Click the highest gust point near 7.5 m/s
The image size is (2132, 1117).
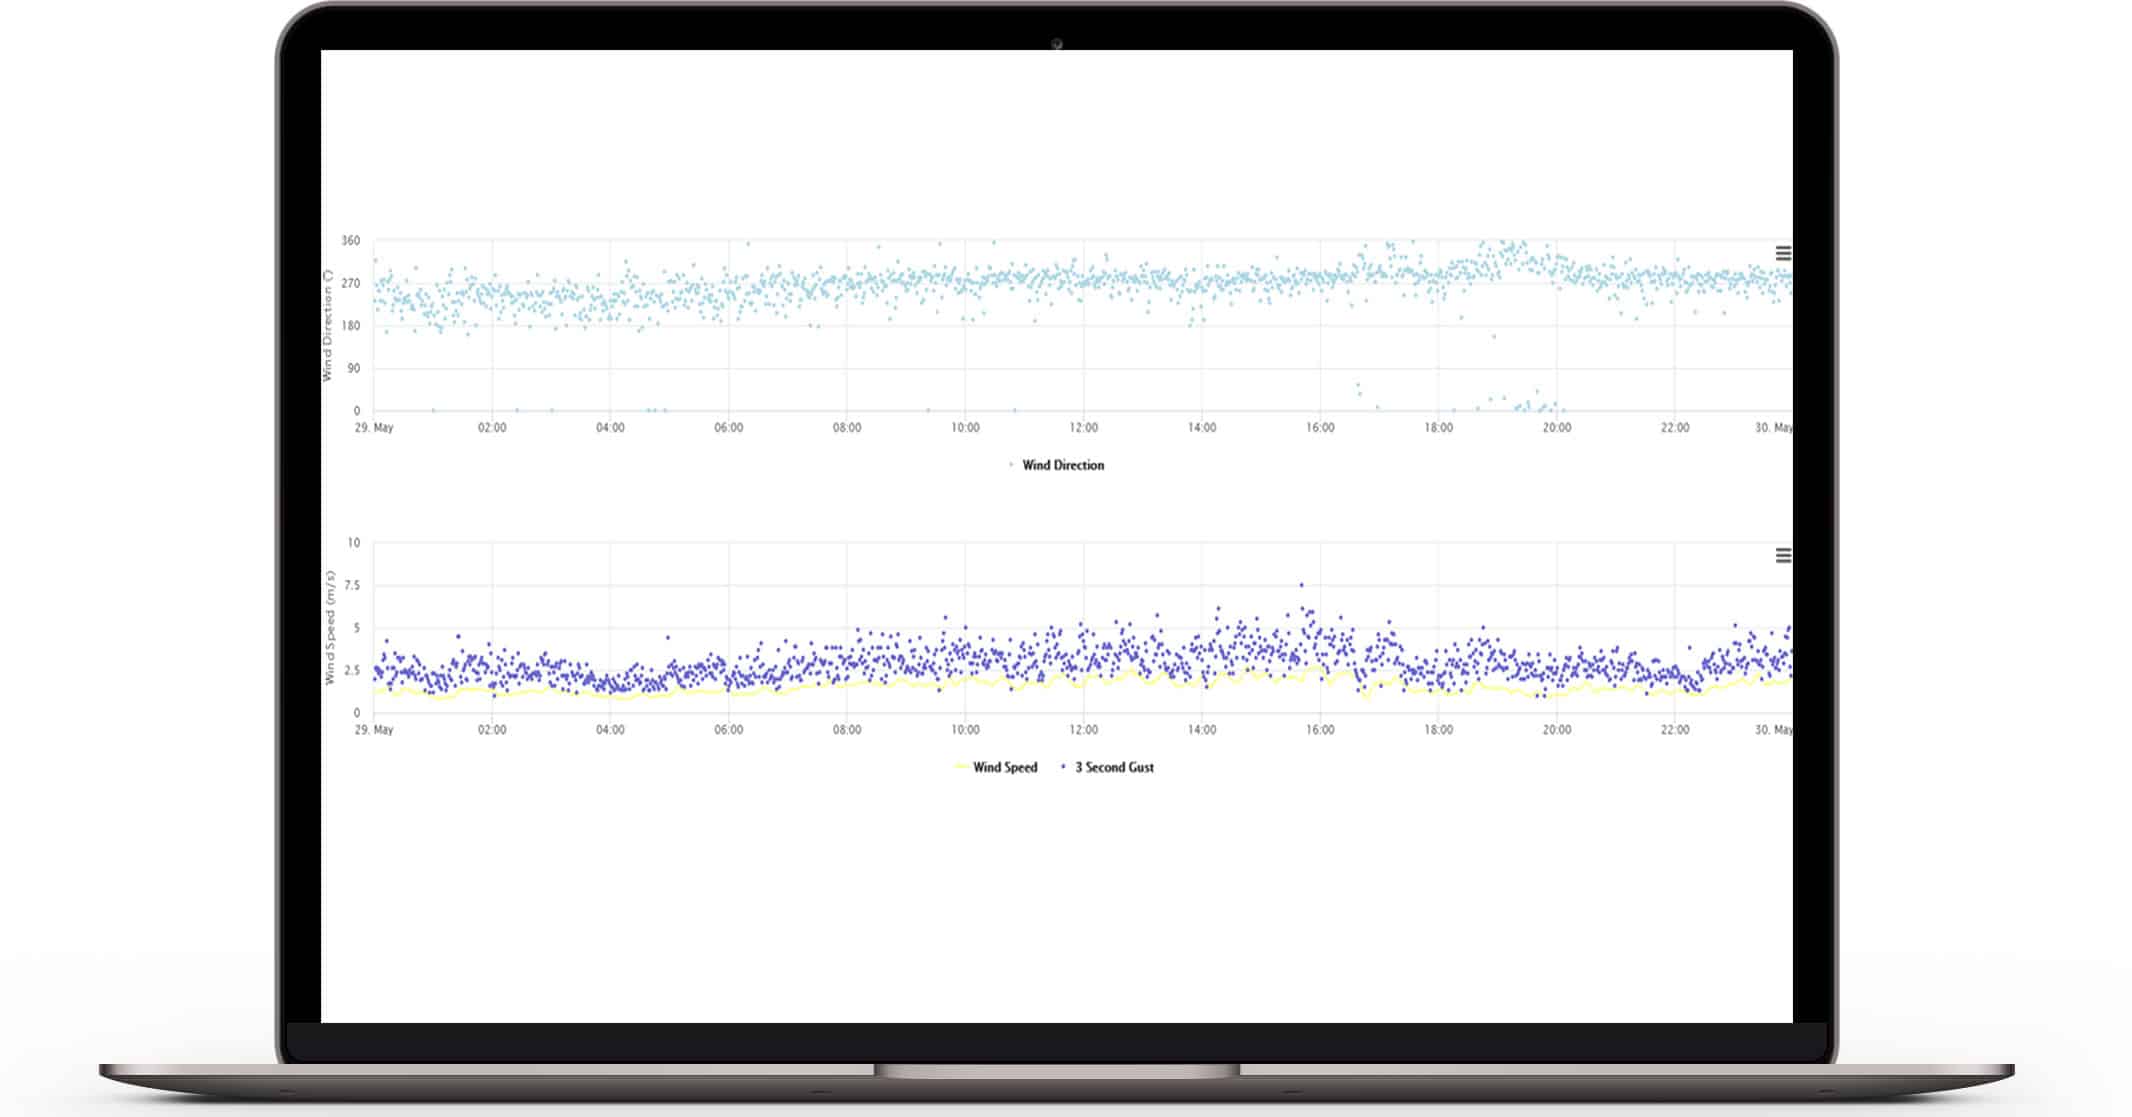tap(1301, 585)
